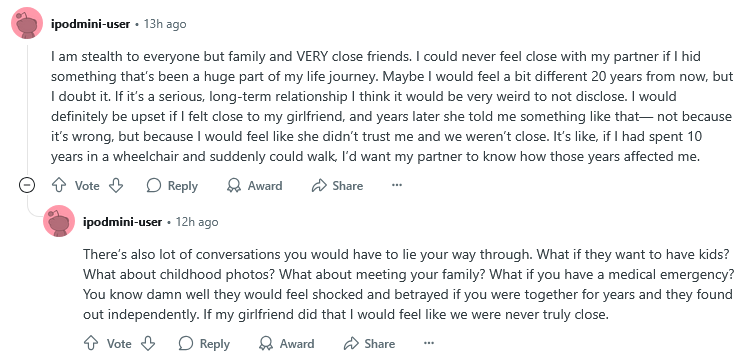
Task: Click the Reply icon under first comment
Action: click(x=153, y=186)
